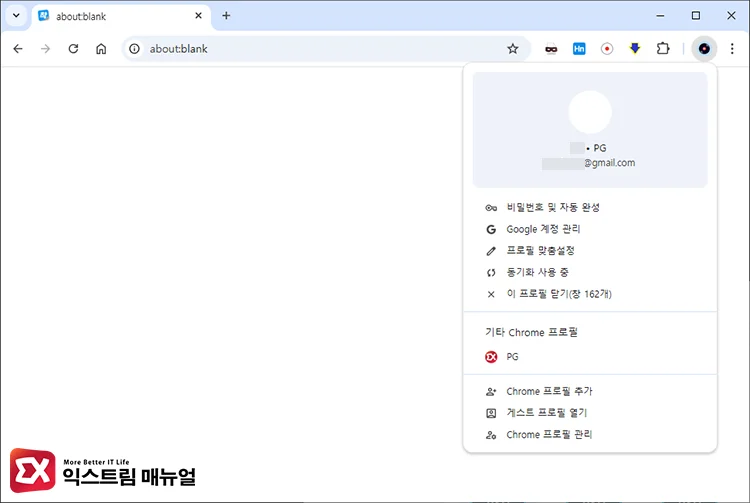Click the forward navigation arrow
Screen dimensions: 750x503
coord(45,49)
